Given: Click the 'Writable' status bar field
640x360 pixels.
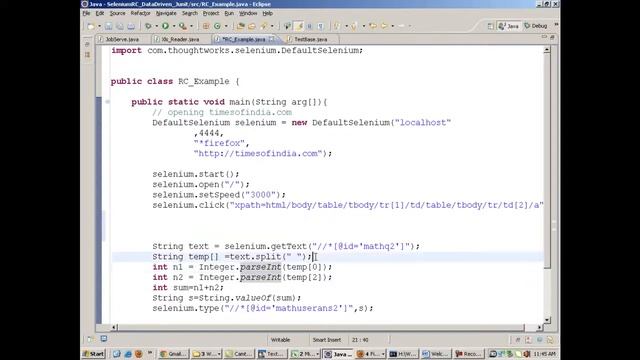Looking at the screenshot, I should 281,340.
